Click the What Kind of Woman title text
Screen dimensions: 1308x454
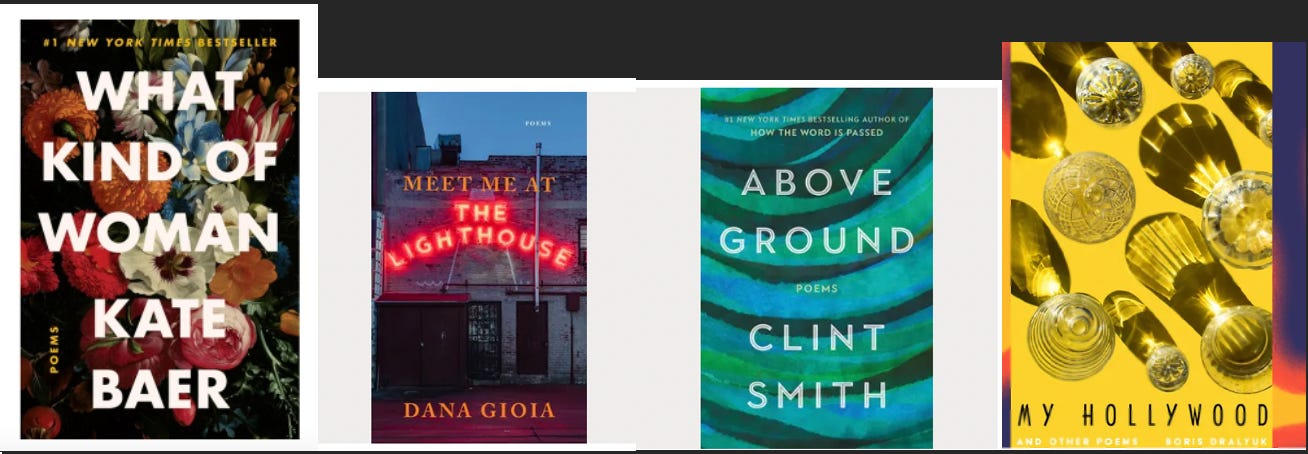coord(160,161)
